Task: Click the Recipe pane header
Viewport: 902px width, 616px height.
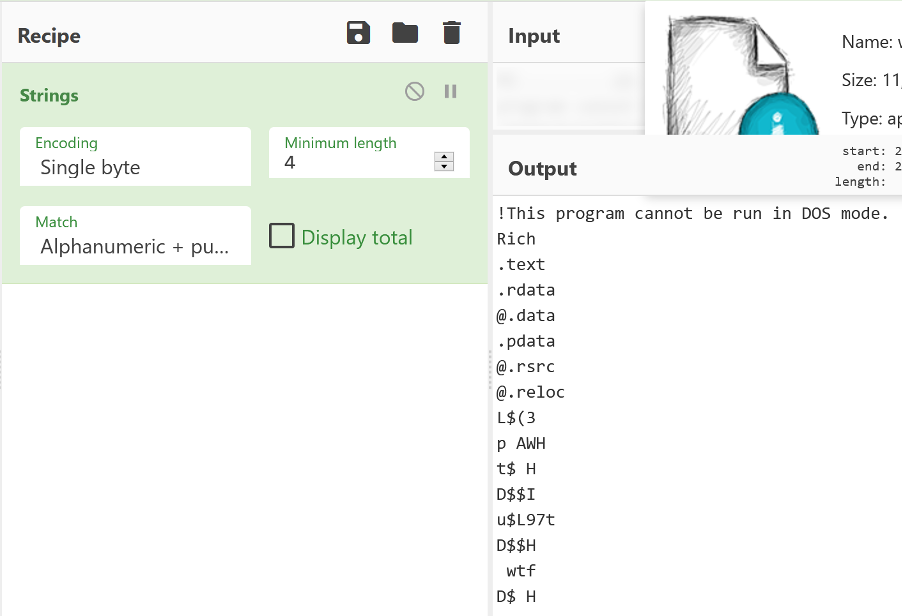Action: pyautogui.click(x=49, y=36)
